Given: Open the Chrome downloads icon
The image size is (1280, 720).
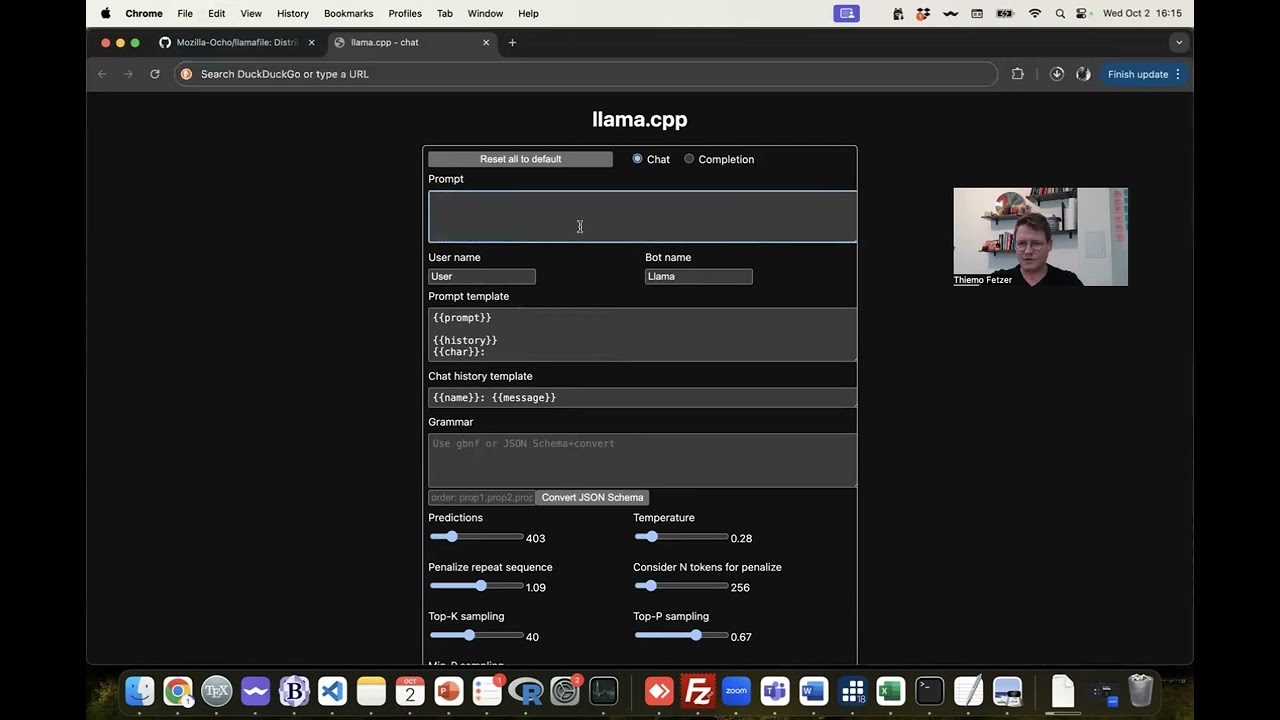Looking at the screenshot, I should pos(1057,74).
